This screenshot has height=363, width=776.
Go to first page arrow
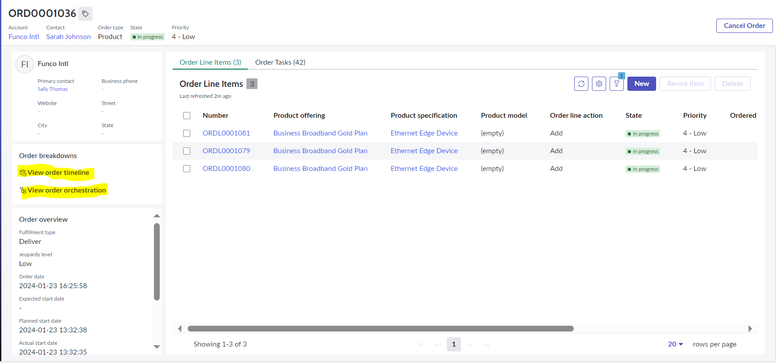pos(422,344)
